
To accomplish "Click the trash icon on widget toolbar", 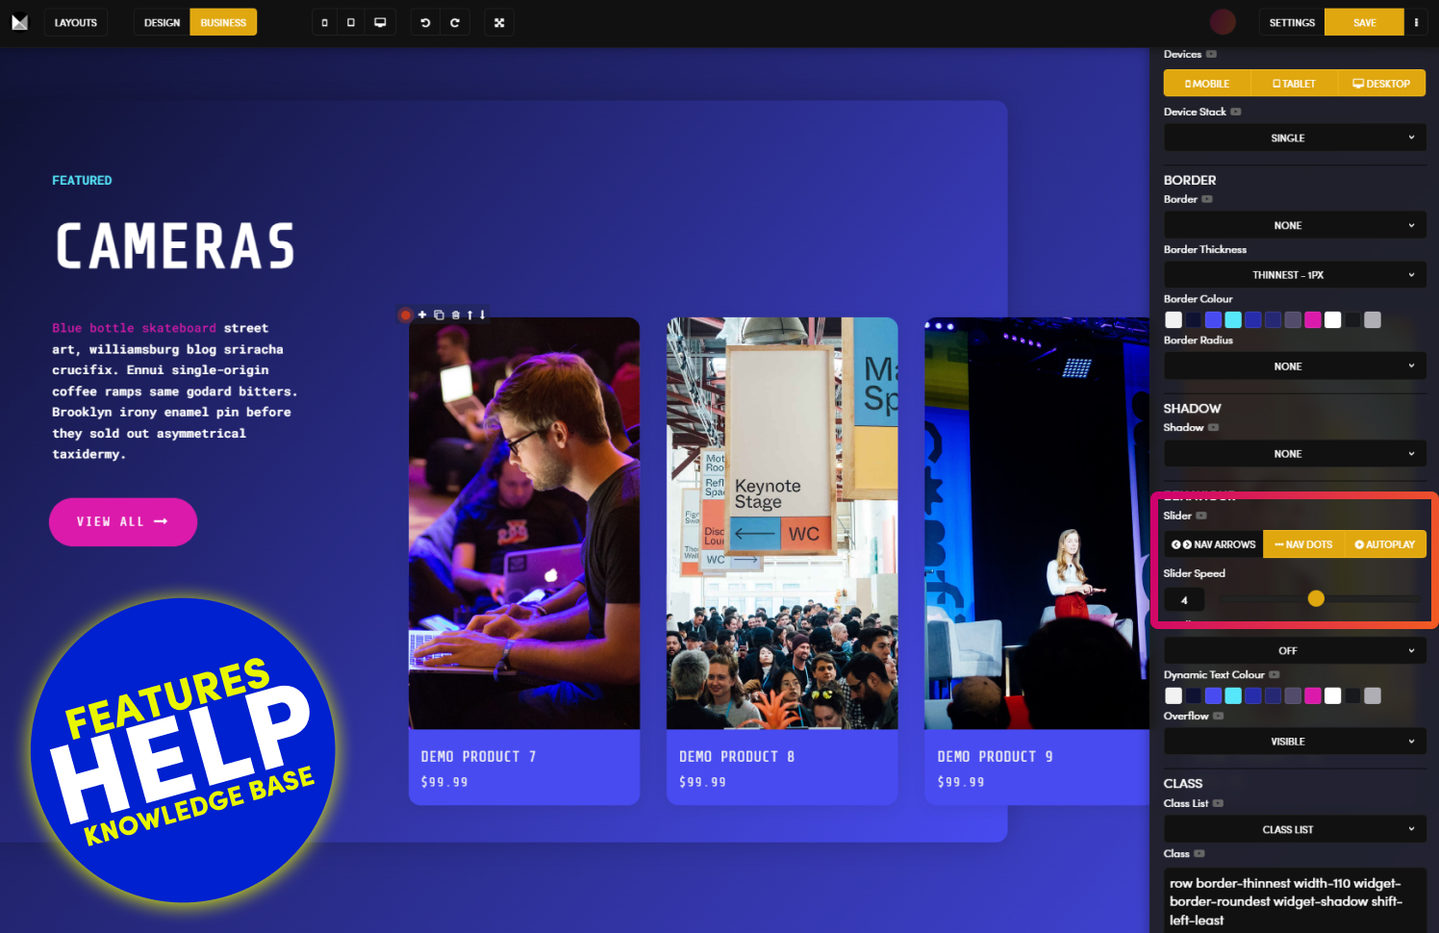I will click(455, 315).
